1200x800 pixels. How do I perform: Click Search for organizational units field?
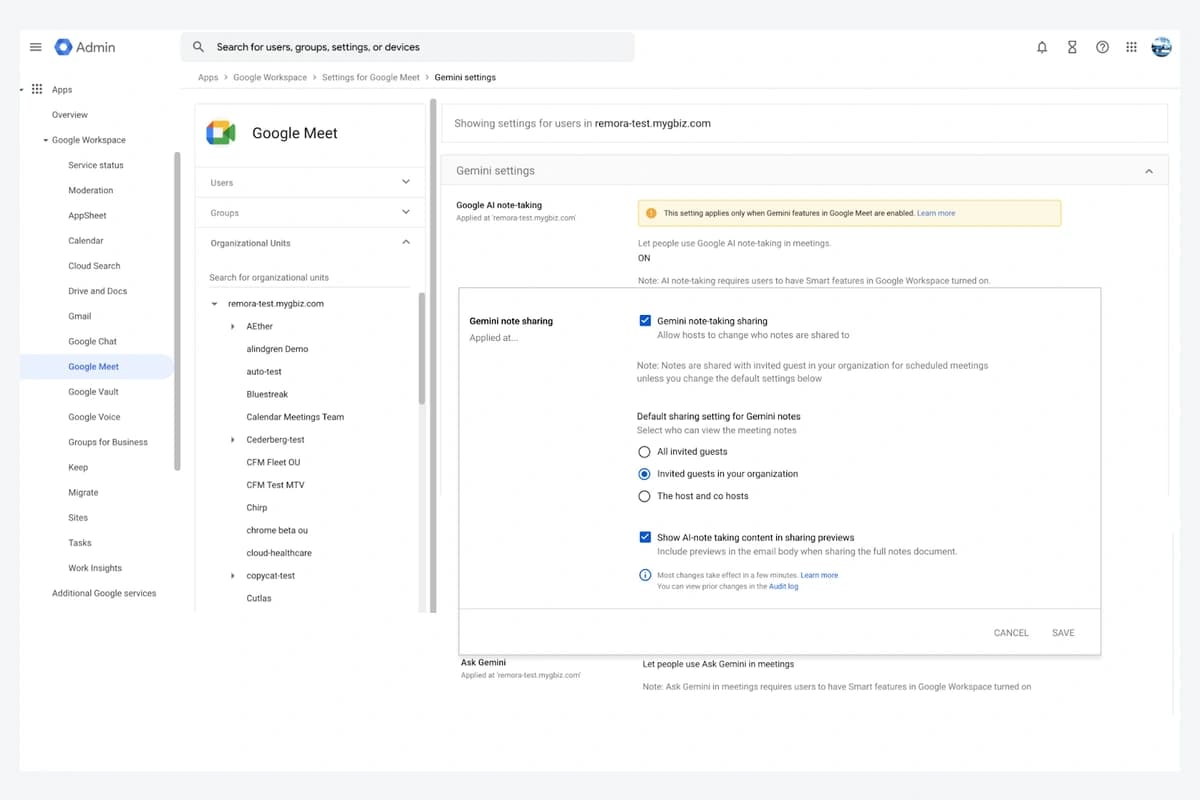point(310,277)
